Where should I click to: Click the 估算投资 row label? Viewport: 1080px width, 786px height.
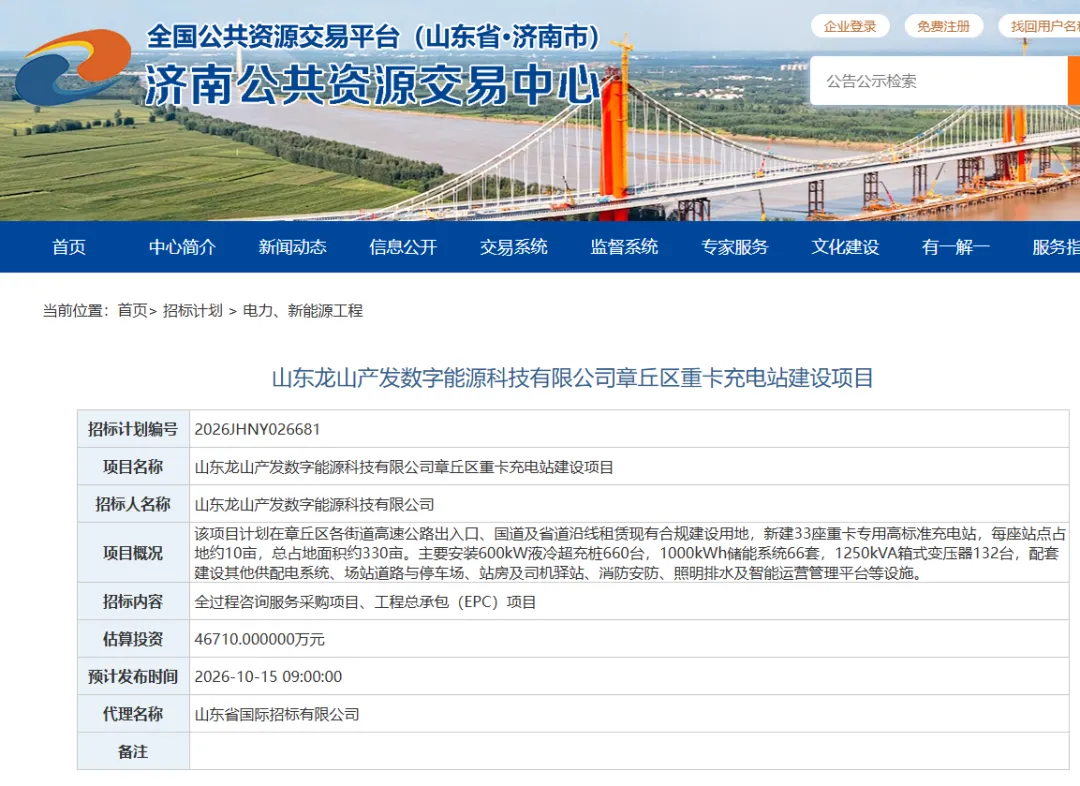click(x=133, y=639)
